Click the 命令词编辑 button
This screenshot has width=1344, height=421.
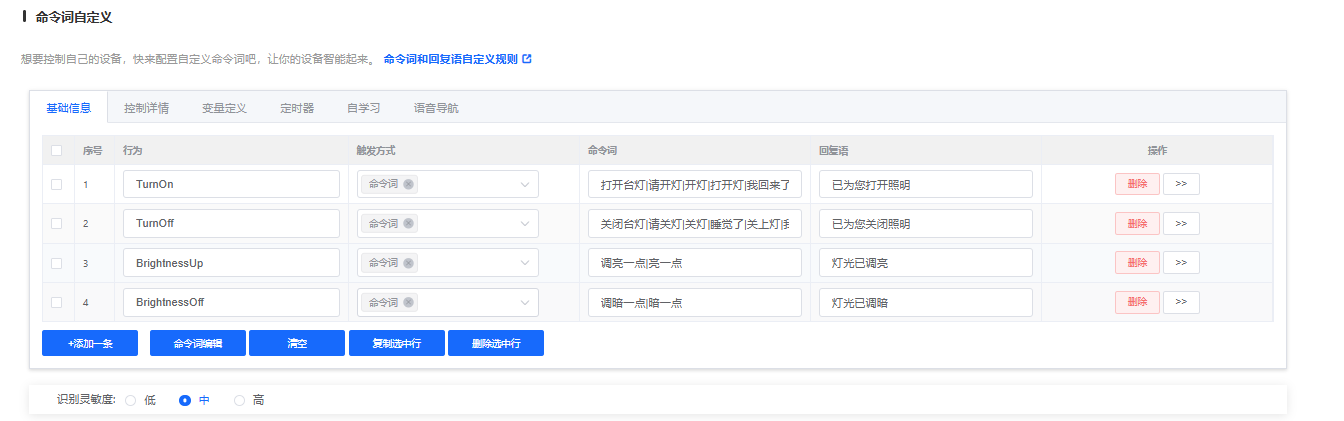click(198, 343)
